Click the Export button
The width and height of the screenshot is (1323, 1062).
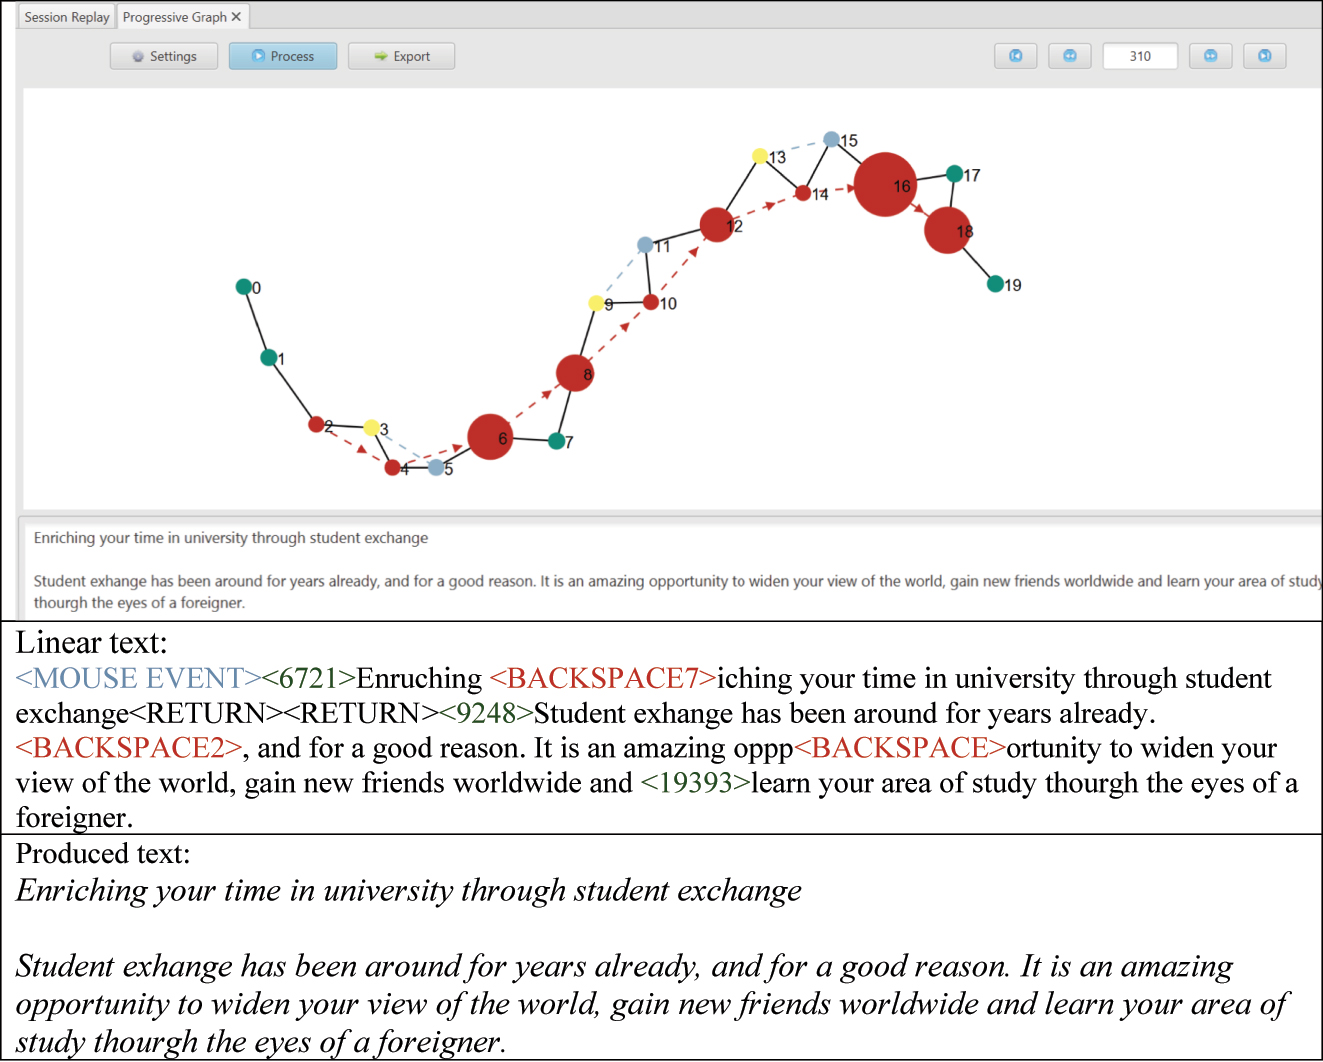point(401,56)
